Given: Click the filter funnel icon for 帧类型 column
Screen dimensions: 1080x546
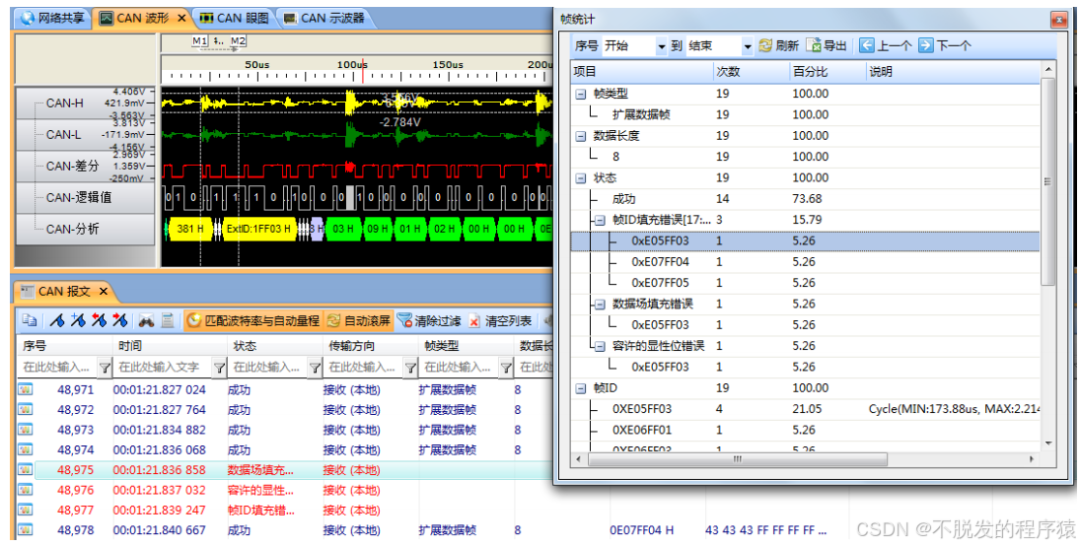Looking at the screenshot, I should click(x=506, y=367).
